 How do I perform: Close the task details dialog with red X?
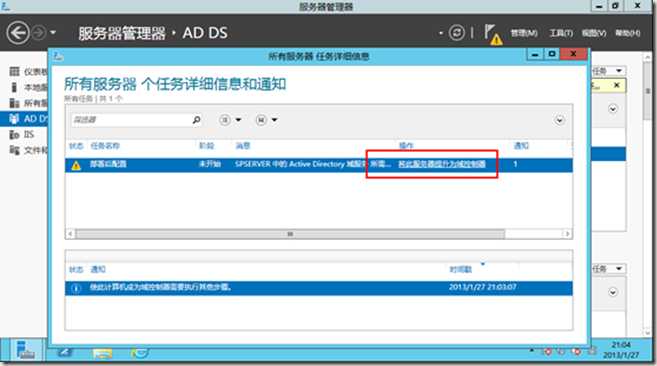tap(574, 54)
